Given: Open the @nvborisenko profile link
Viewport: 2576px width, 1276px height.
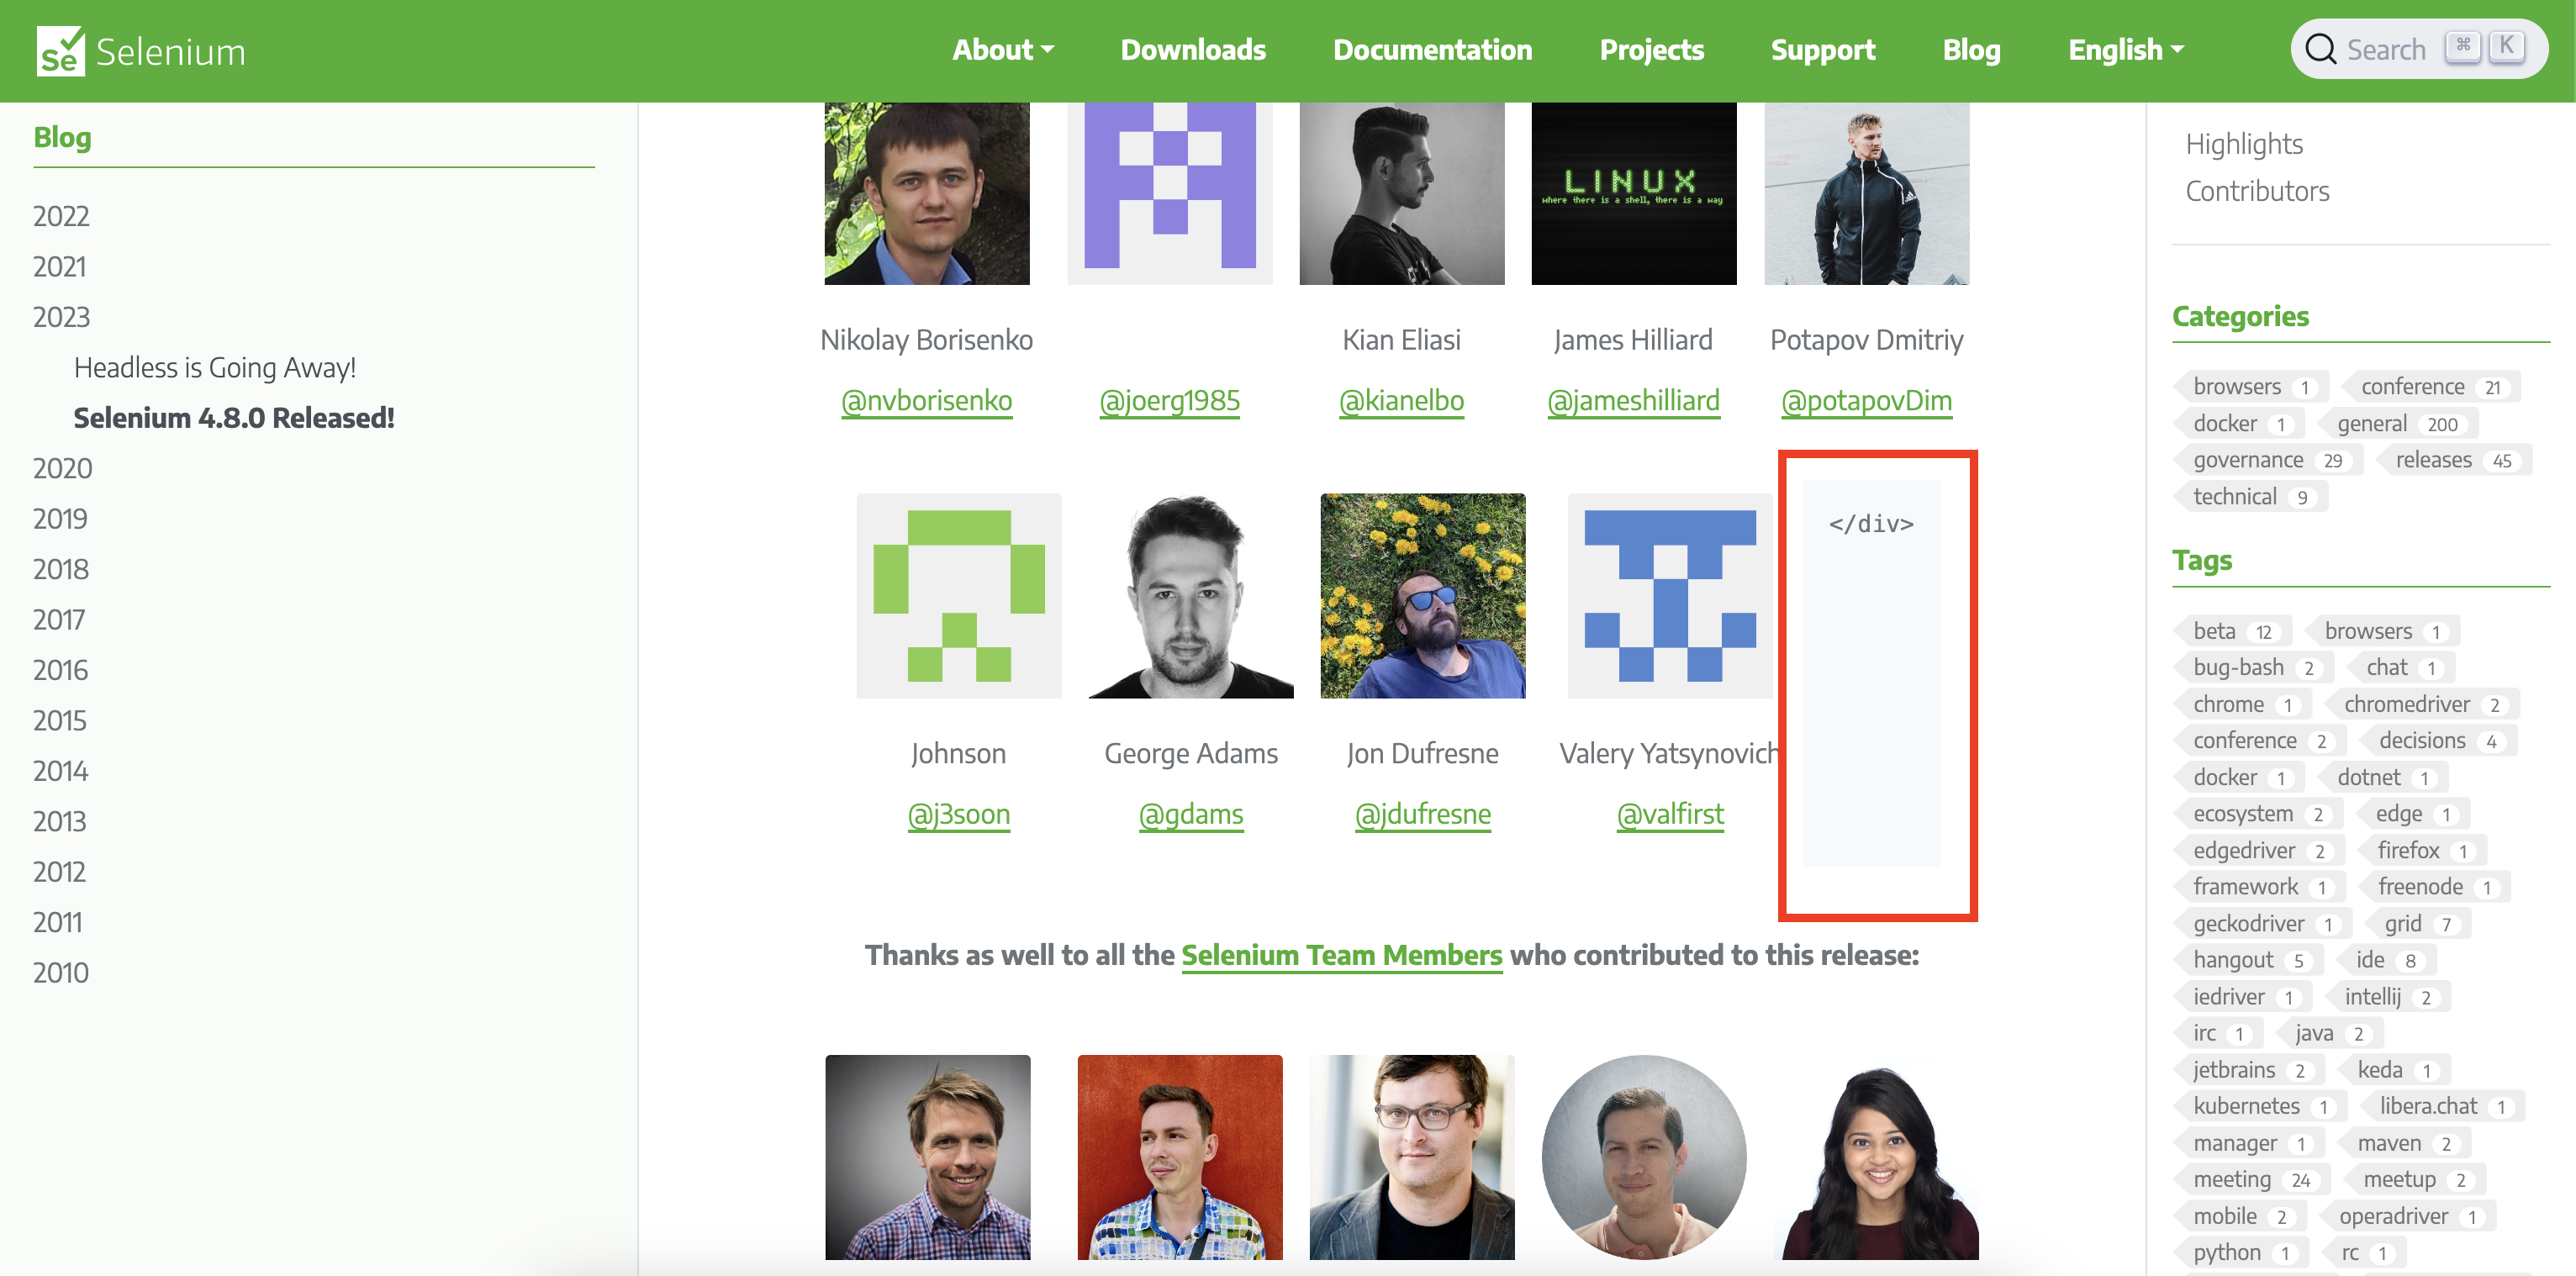Looking at the screenshot, I should click(x=926, y=401).
